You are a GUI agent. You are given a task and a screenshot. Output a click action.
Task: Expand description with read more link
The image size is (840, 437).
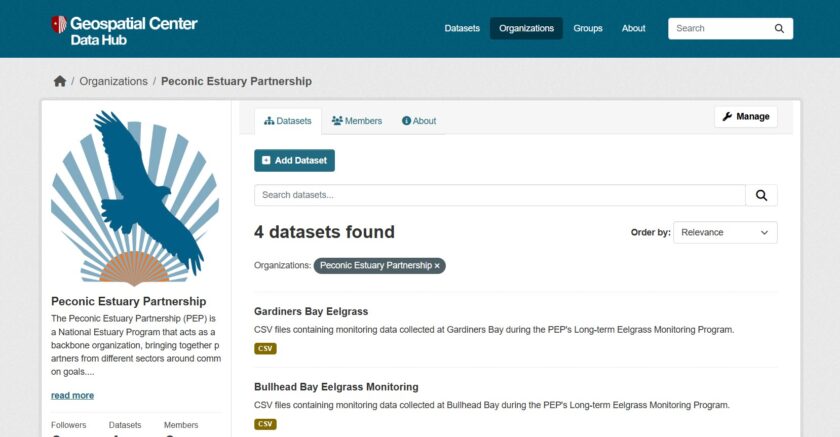(72, 395)
